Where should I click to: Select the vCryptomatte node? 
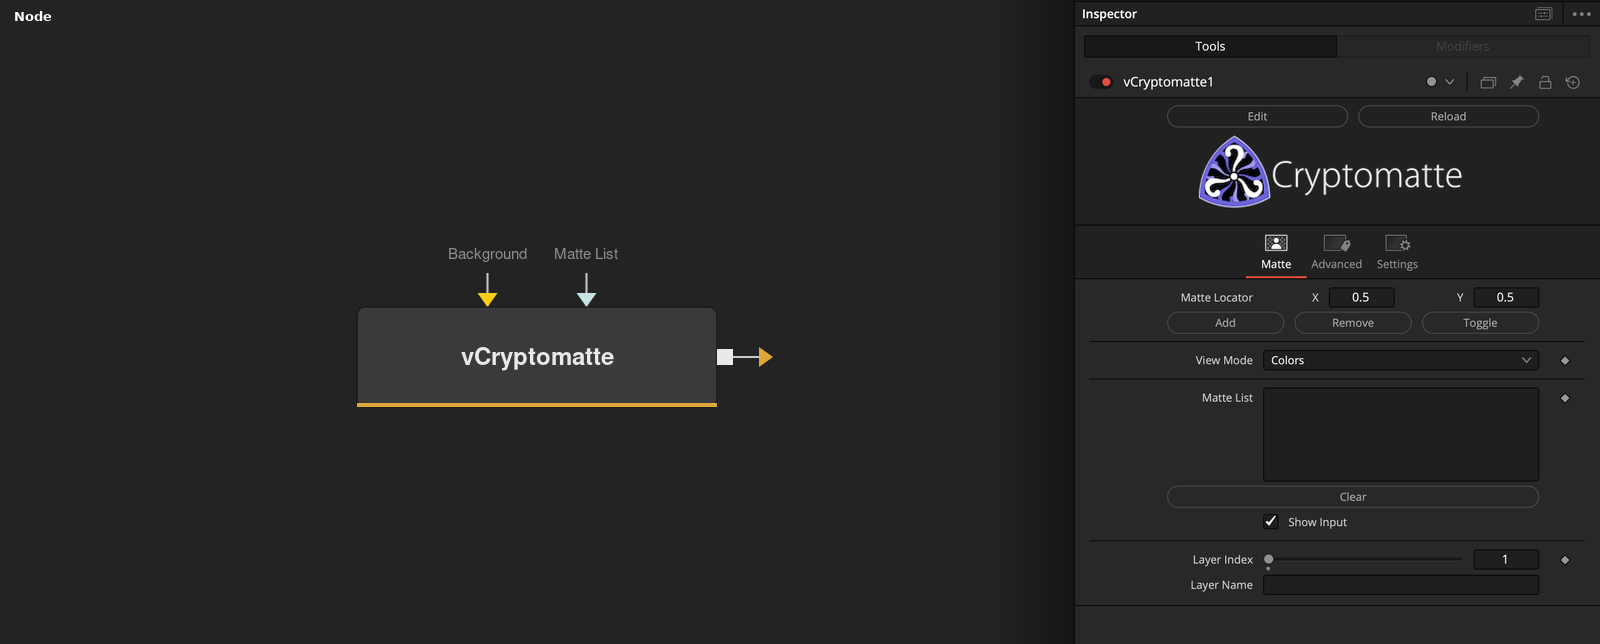537,356
